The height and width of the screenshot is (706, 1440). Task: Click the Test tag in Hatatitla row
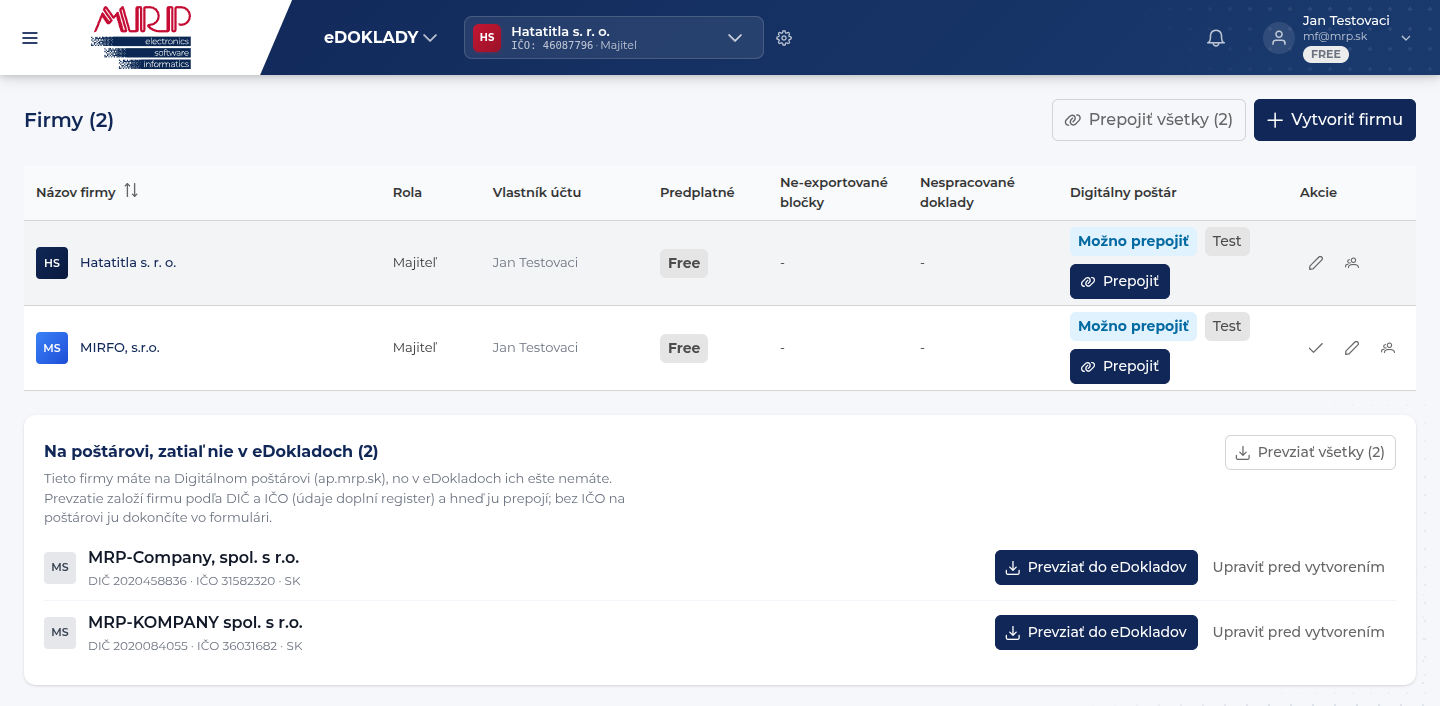coord(1227,241)
